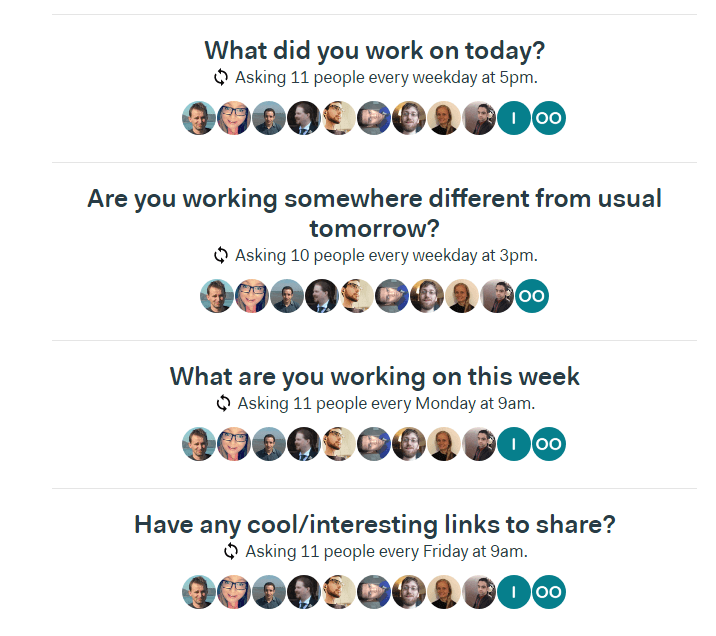Click the "OO" badge under "What did you work on today?"
This screenshot has height=636, width=716.
coord(549,118)
